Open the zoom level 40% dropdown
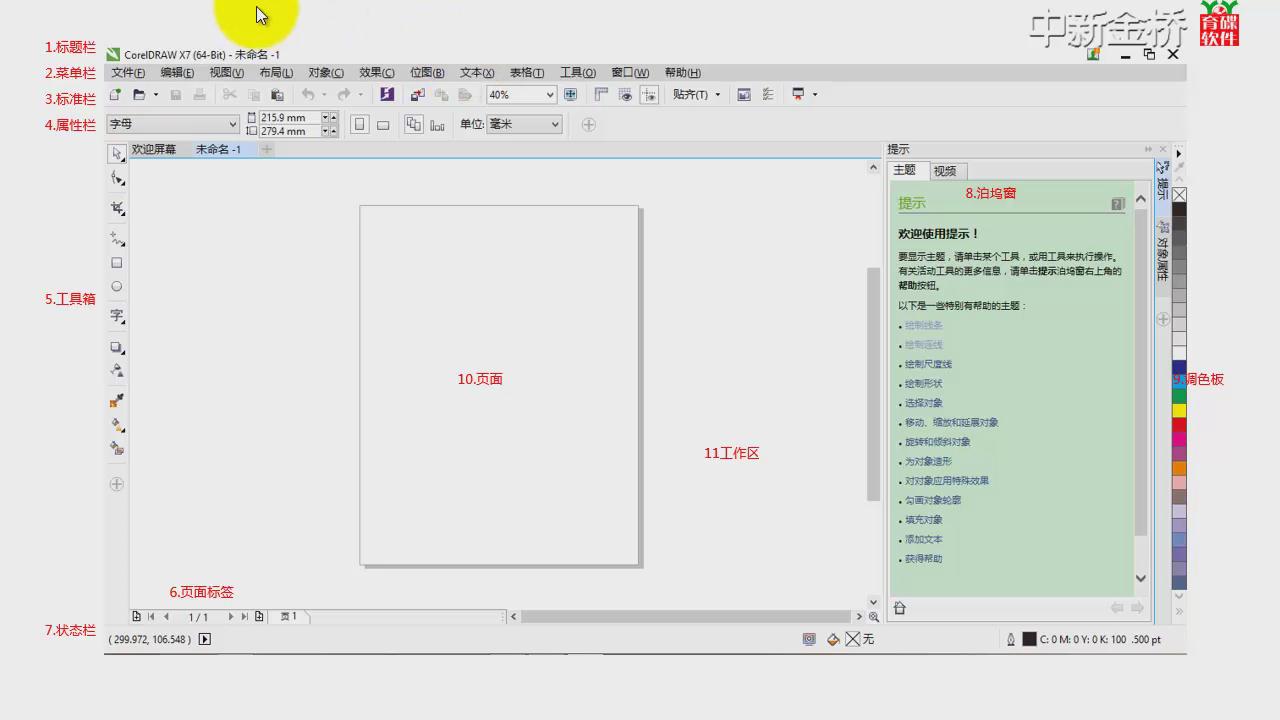 [x=549, y=95]
